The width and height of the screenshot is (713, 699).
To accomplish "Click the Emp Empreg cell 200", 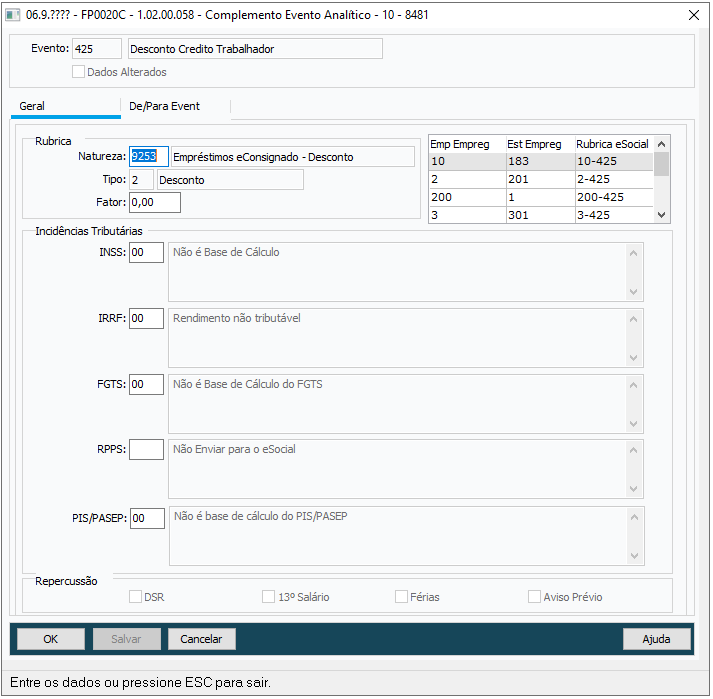I will [467, 197].
